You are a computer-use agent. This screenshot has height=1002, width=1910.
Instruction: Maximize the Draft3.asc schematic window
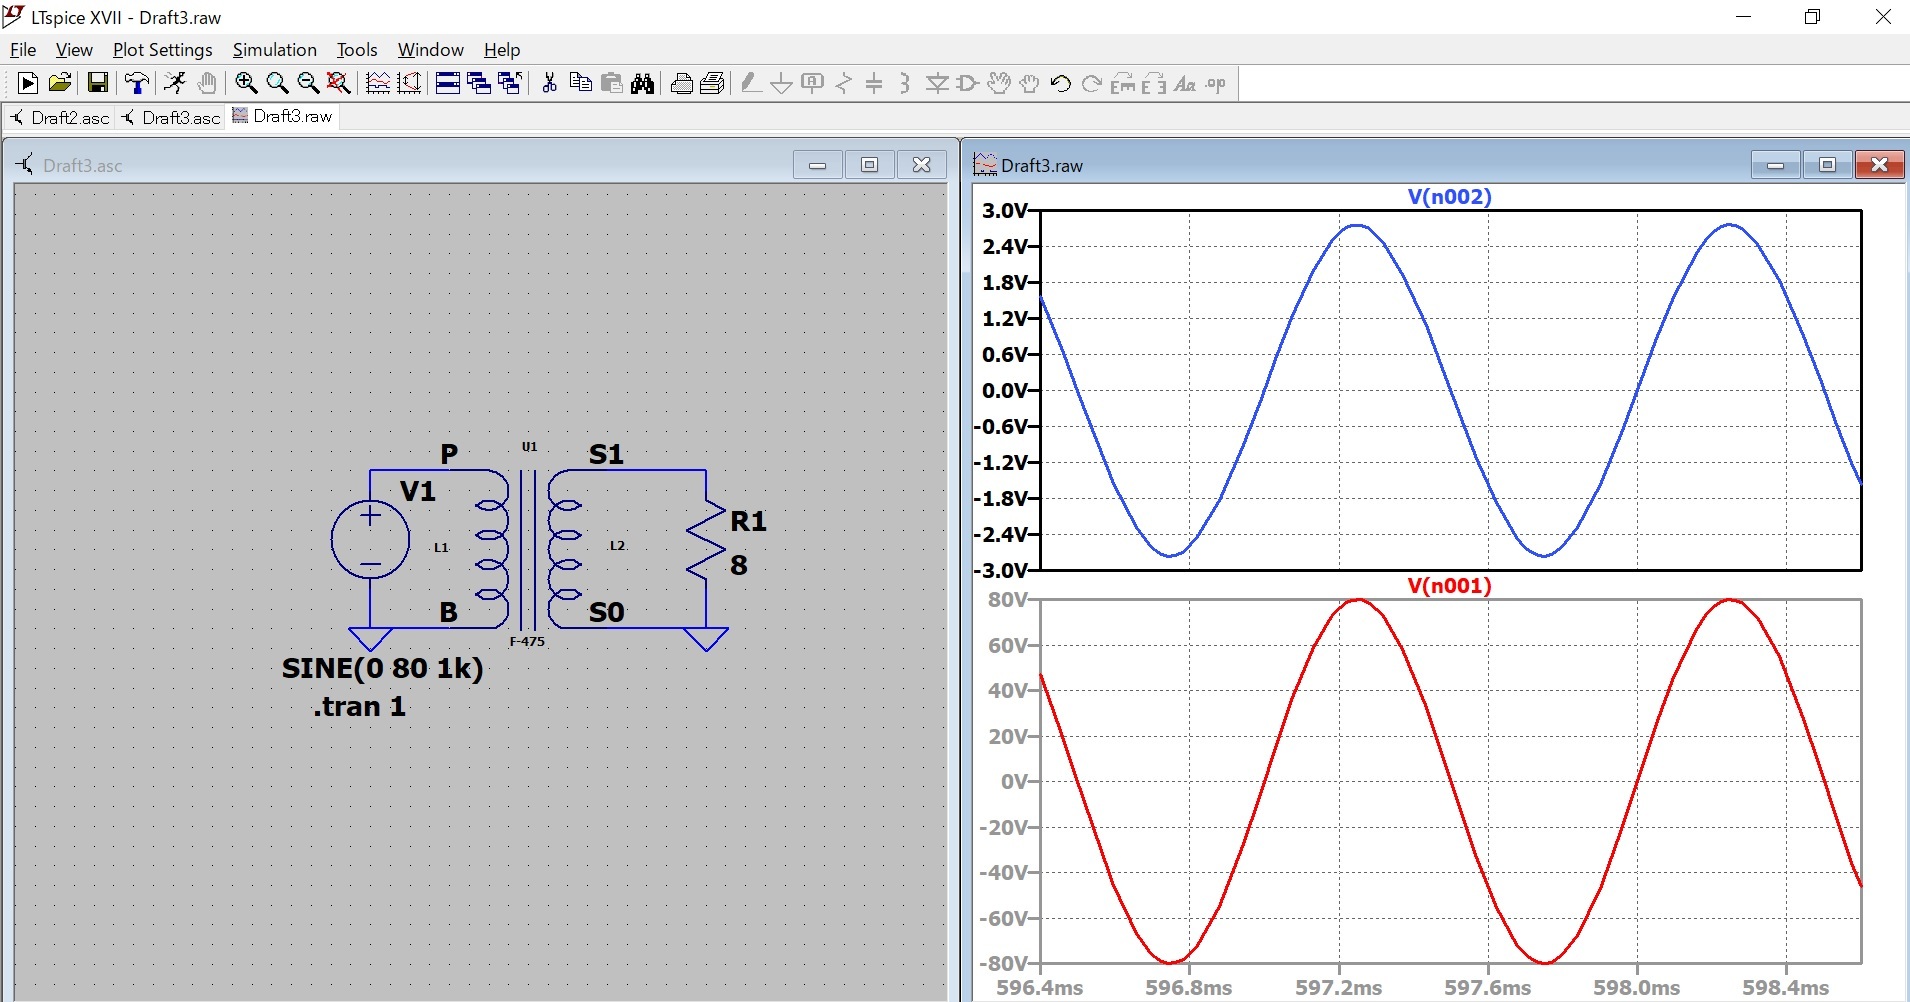[869, 165]
